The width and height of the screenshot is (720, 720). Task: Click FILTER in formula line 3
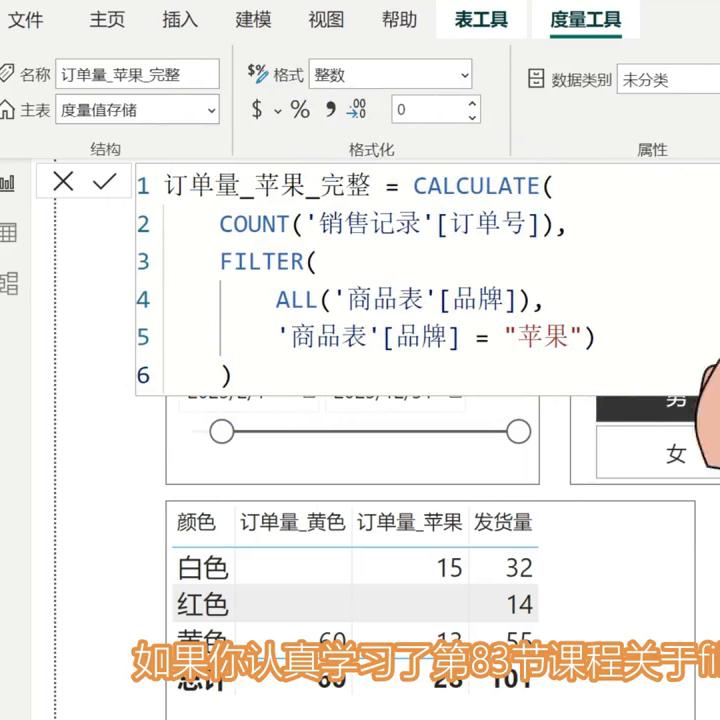coord(262,262)
